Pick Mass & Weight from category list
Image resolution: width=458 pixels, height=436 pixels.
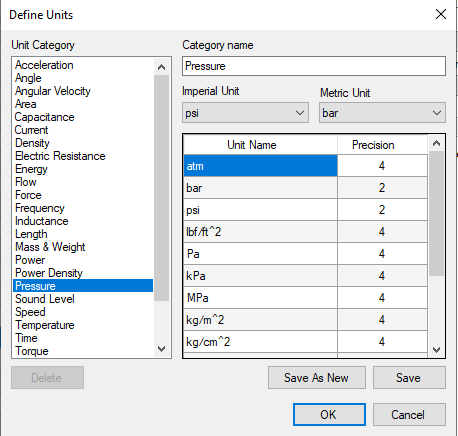tap(50, 247)
